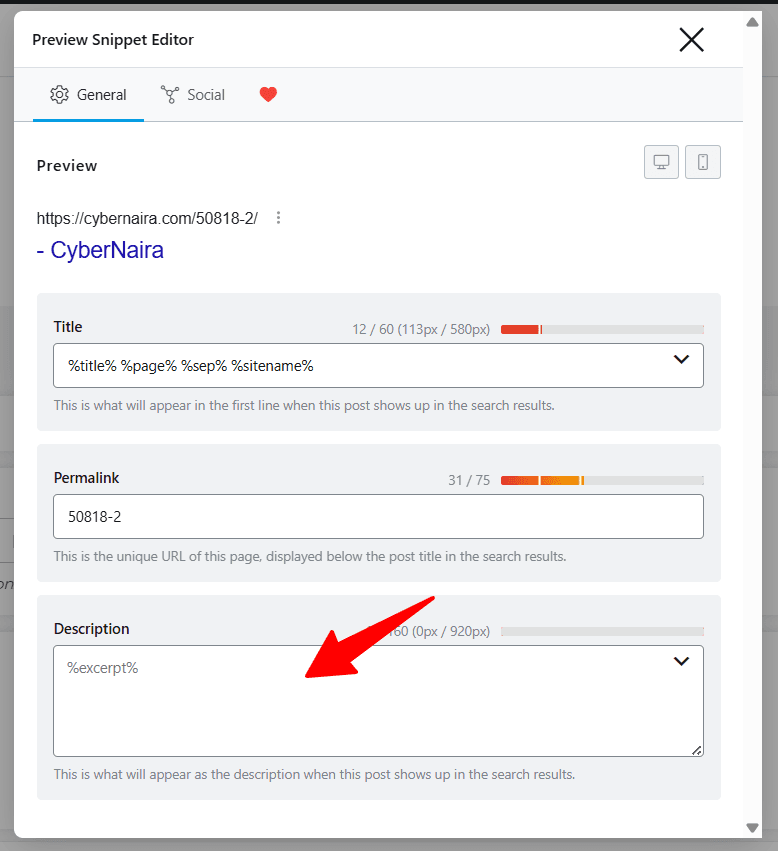Click the description textarea resize handle
The height and width of the screenshot is (851, 778).
[697, 748]
